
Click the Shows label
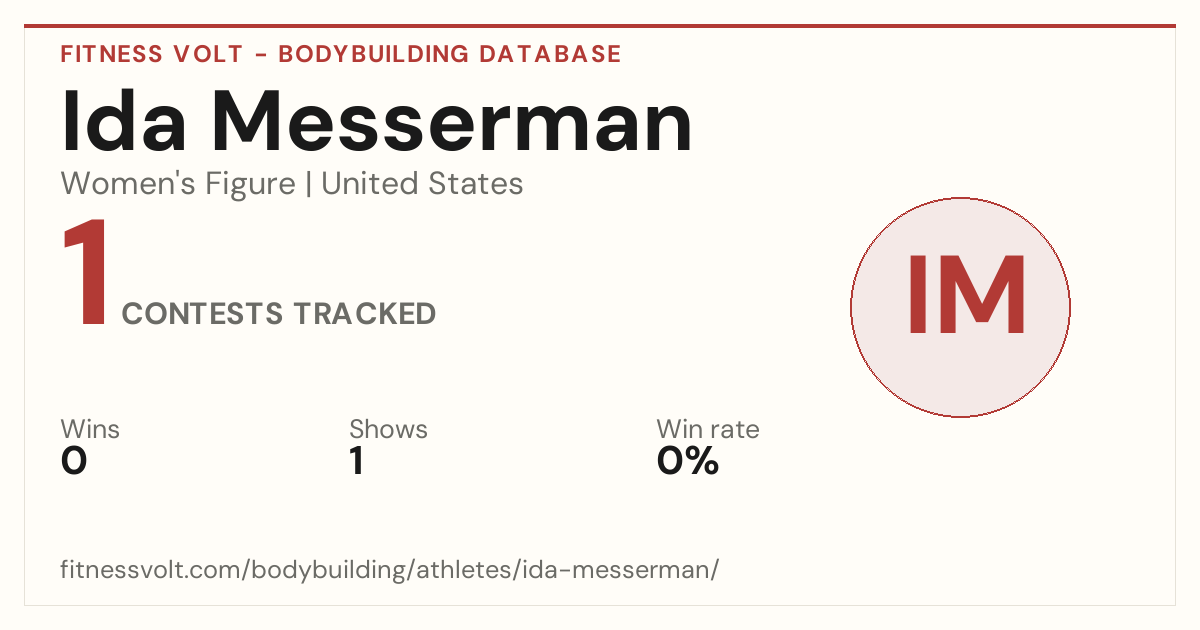388,429
